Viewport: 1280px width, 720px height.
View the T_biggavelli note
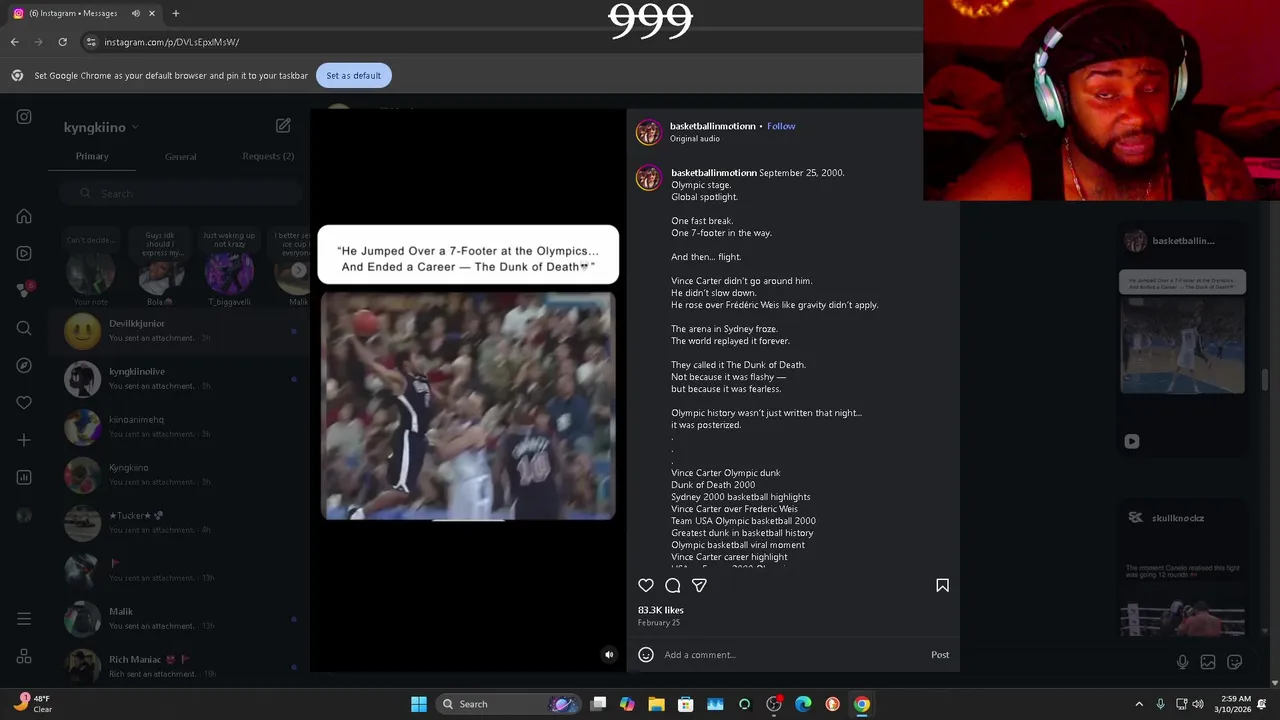click(229, 272)
